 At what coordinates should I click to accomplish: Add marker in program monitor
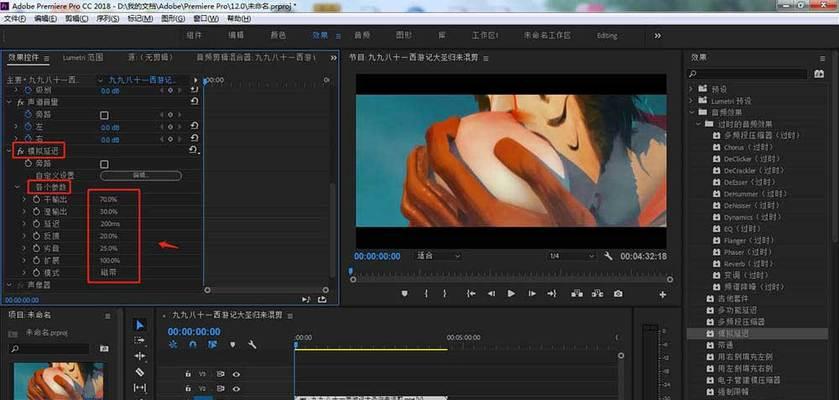click(405, 294)
